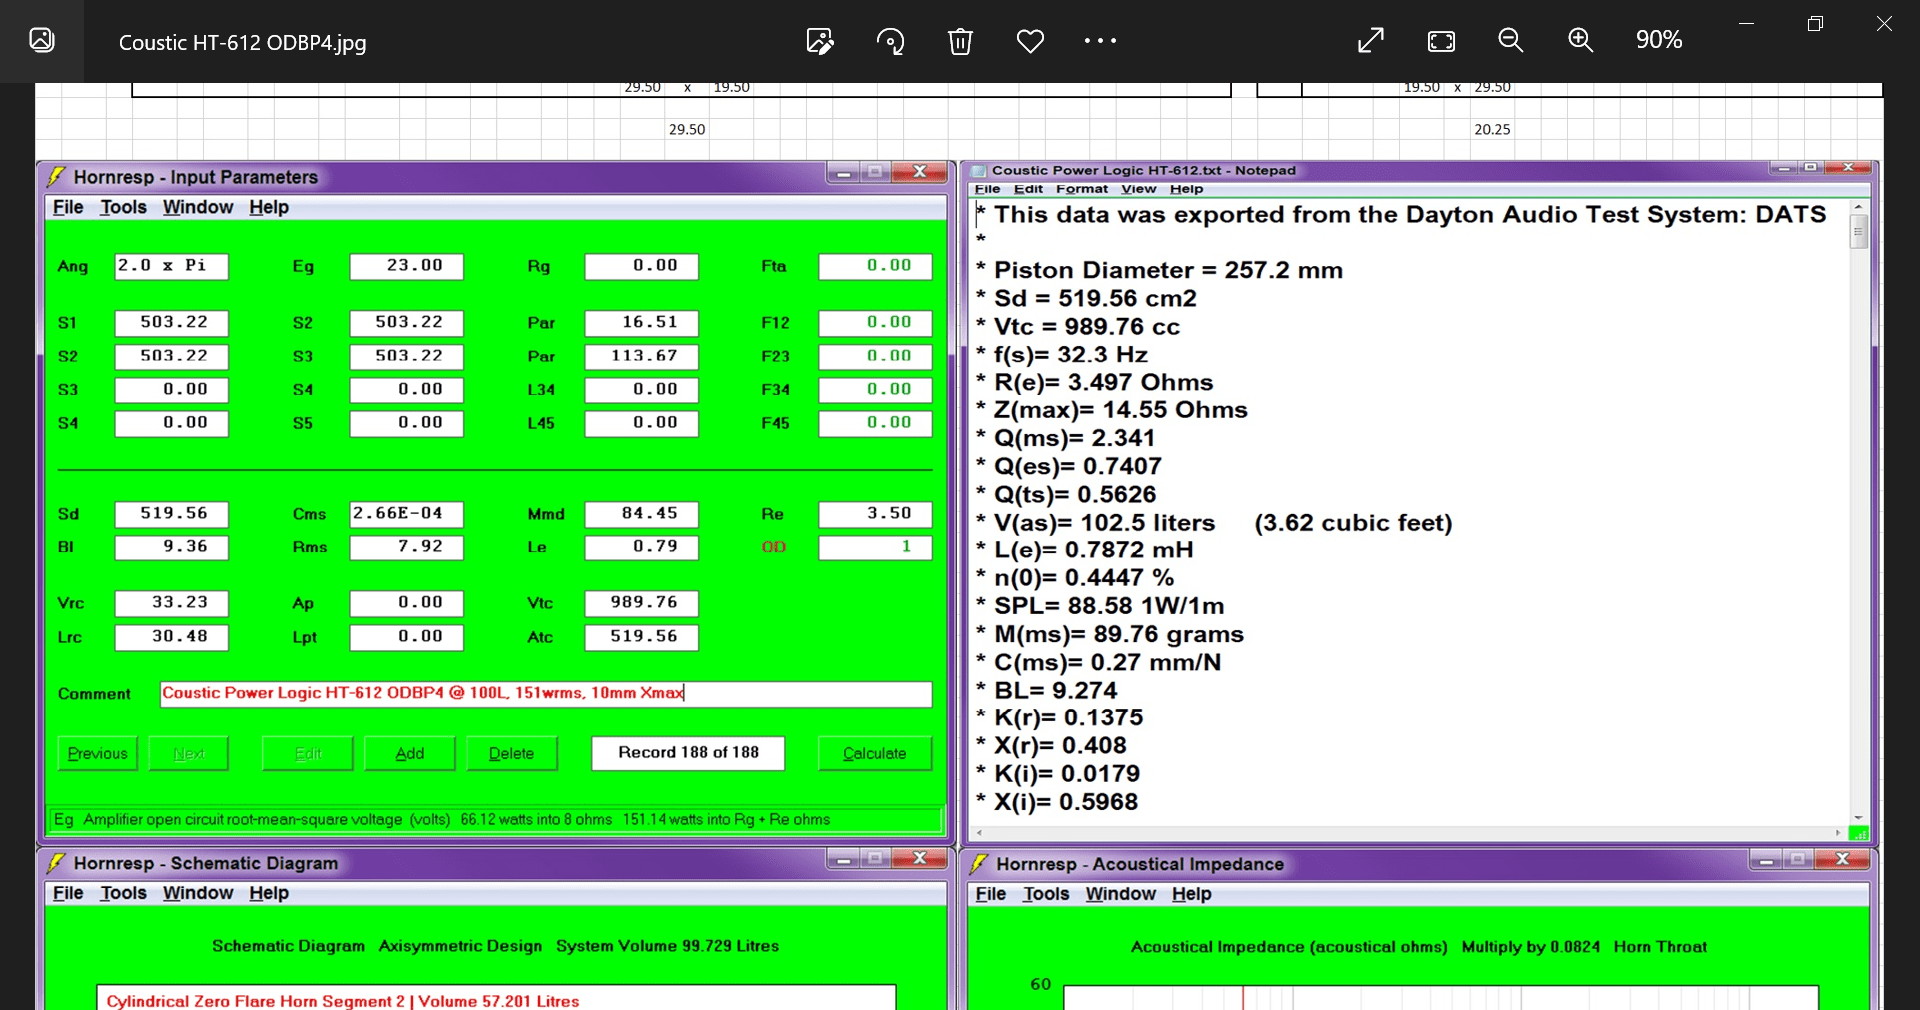Click the Rms field showing 7.92

tap(407, 547)
